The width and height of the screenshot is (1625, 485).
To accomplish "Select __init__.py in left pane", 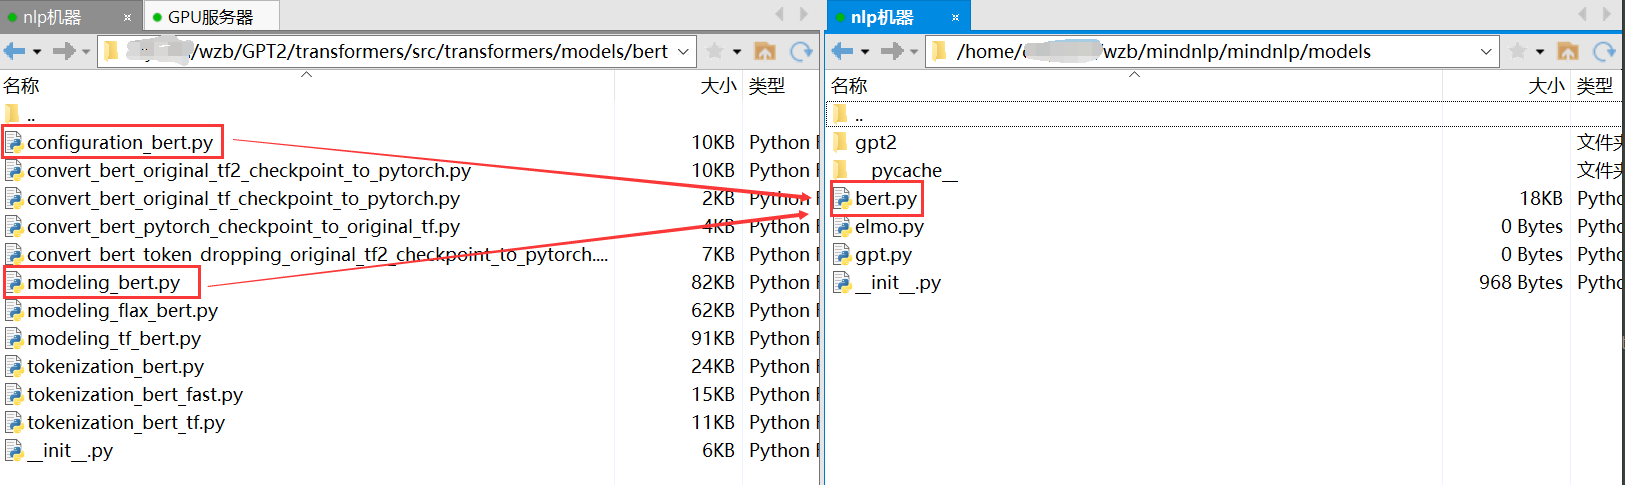I will click(69, 451).
